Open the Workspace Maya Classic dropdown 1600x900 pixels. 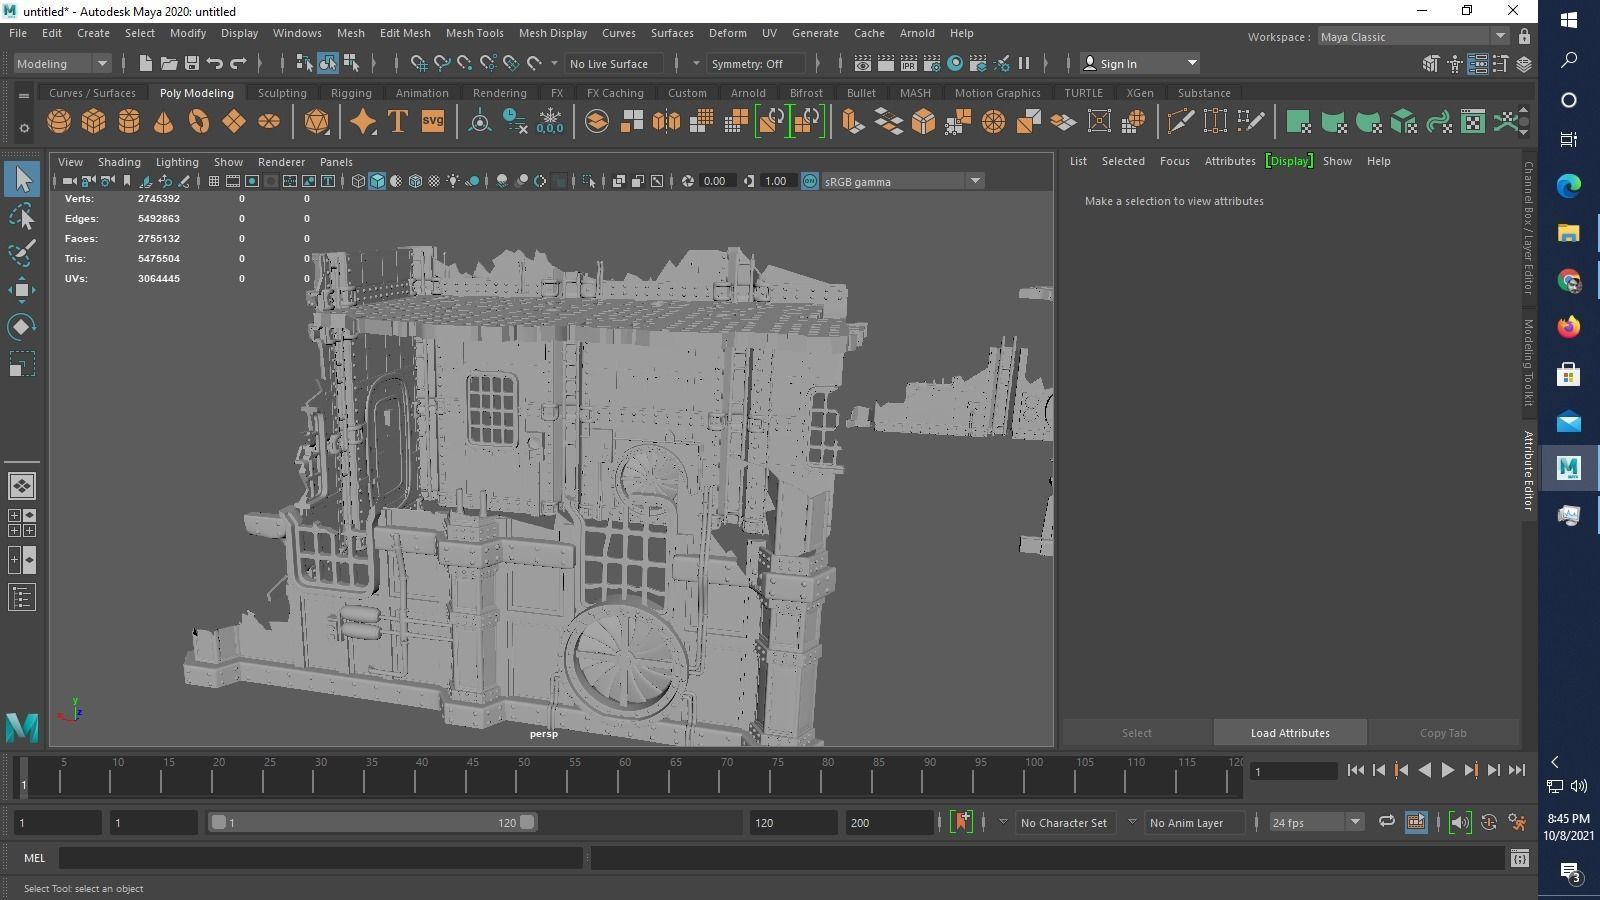[1412, 36]
